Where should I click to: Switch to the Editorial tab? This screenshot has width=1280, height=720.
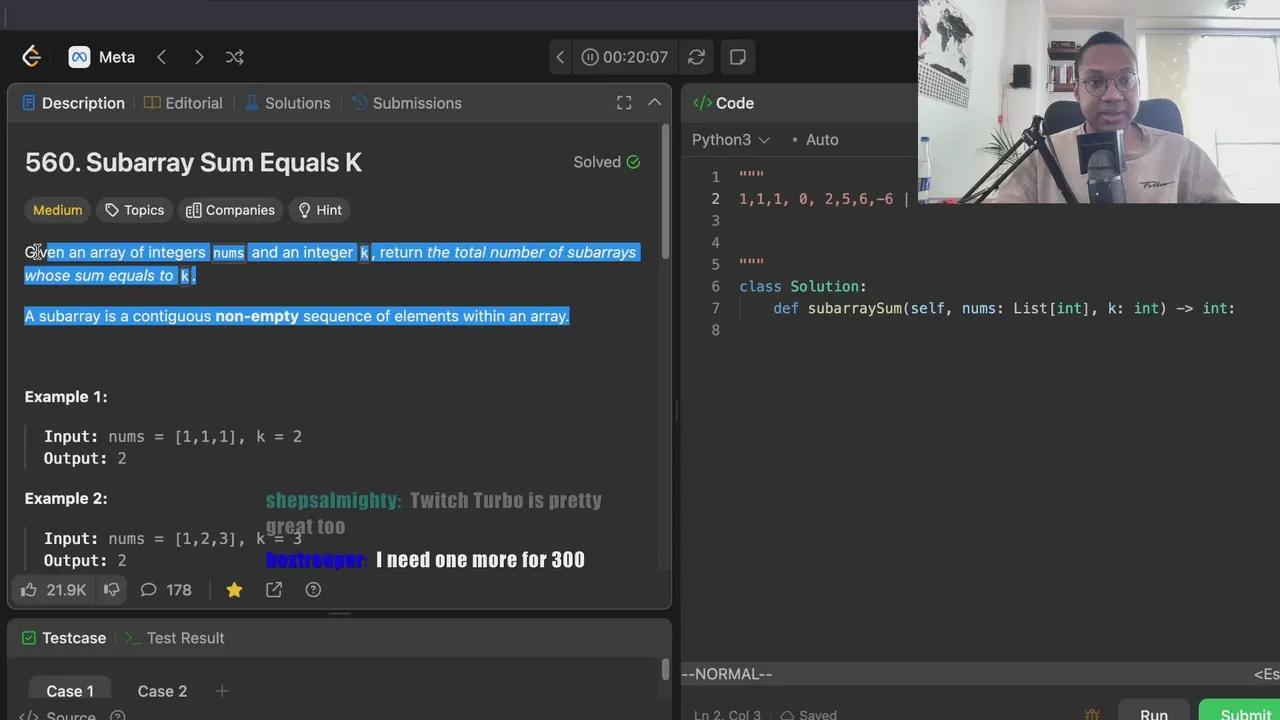(x=183, y=103)
